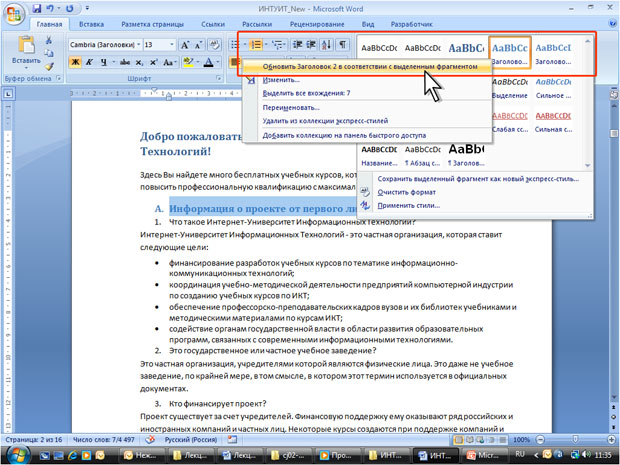Viewport: 620px width, 465px height.
Task: Customize Quick Access Toolbar dropdown arrow
Action: tap(87, 8)
